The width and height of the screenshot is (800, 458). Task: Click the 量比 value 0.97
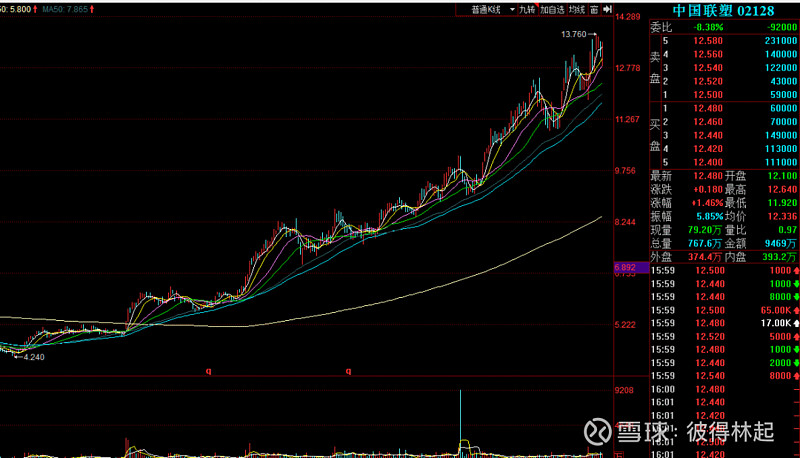788,230
